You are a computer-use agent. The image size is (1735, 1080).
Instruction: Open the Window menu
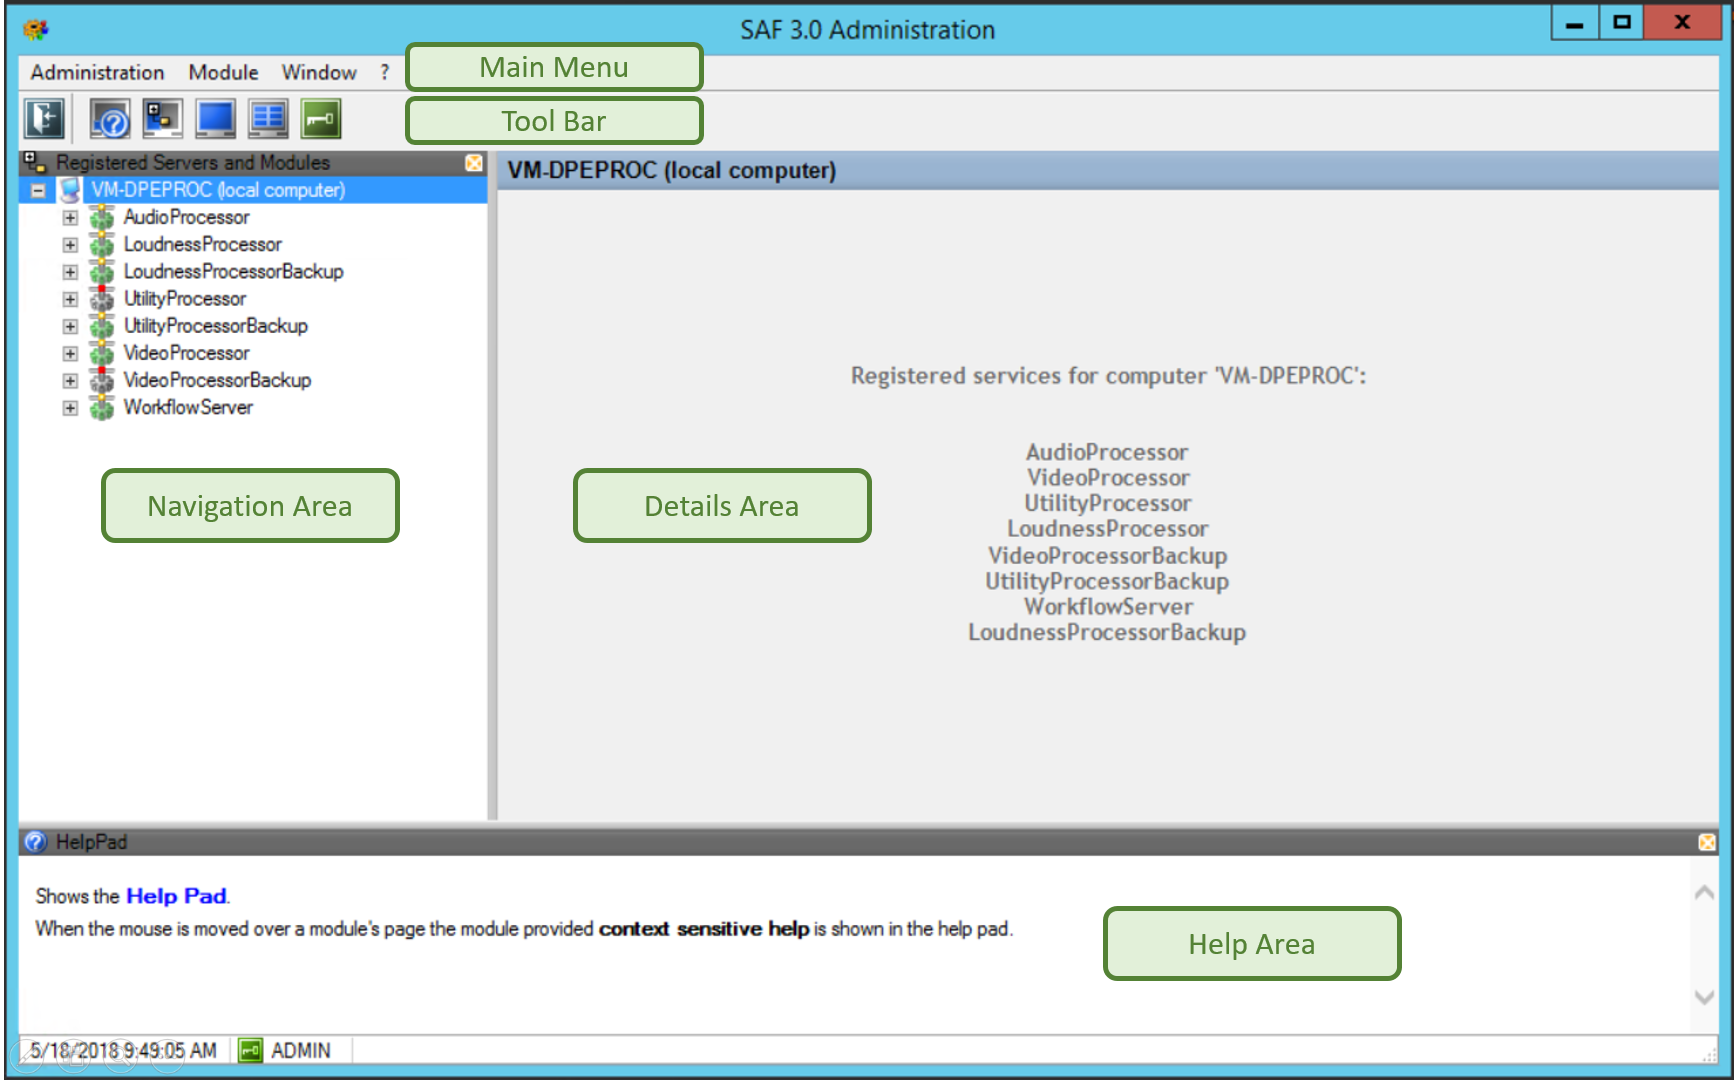[318, 72]
